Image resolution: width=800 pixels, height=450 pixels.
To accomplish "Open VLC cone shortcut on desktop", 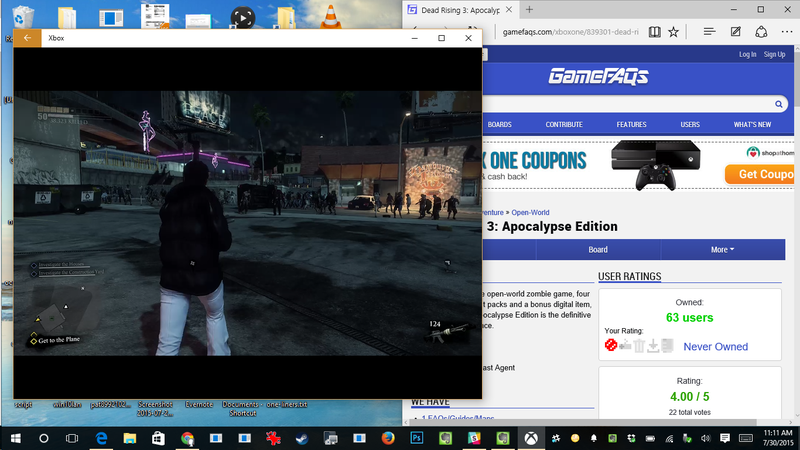I will pos(331,16).
